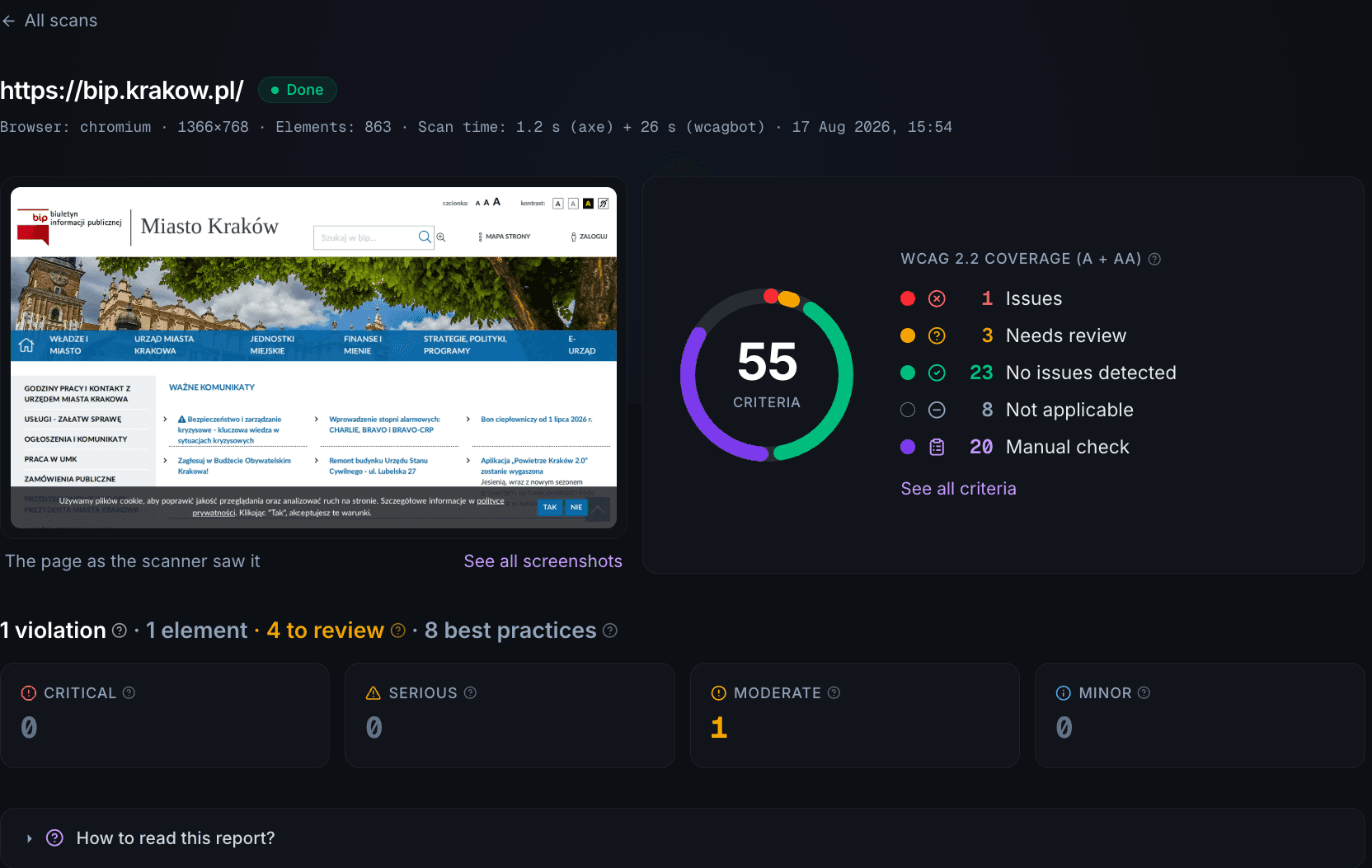Click the green dot beside No issues detected

908,372
